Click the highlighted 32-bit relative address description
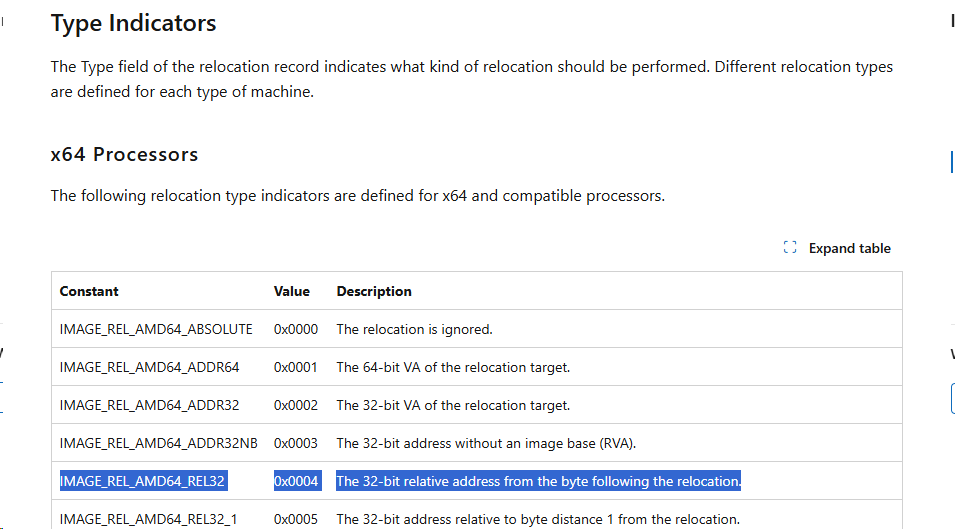955x529 pixels. [538, 481]
